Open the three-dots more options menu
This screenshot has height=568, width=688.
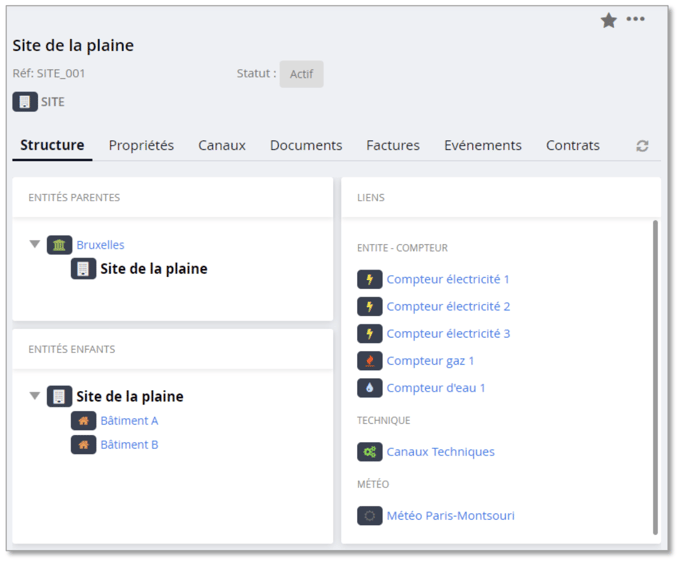(636, 19)
